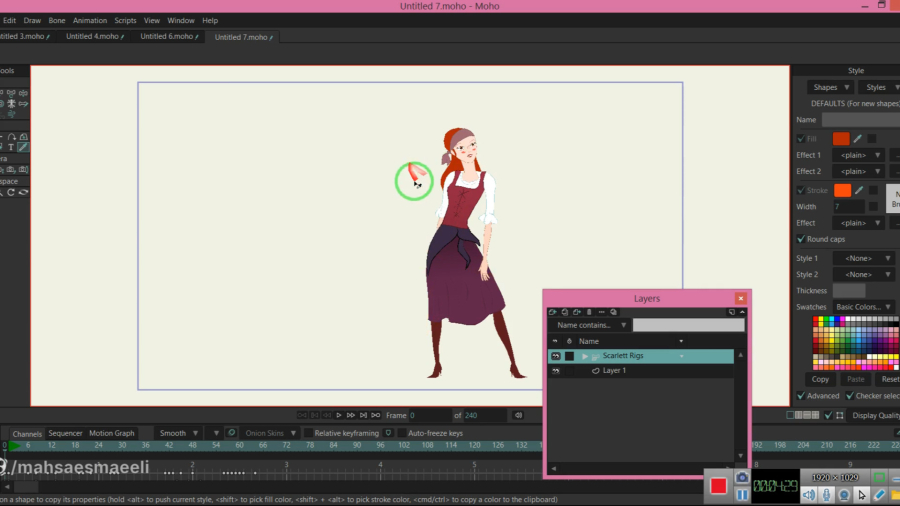Open the Scripts menu
This screenshot has height=506, width=900.
tap(125, 21)
